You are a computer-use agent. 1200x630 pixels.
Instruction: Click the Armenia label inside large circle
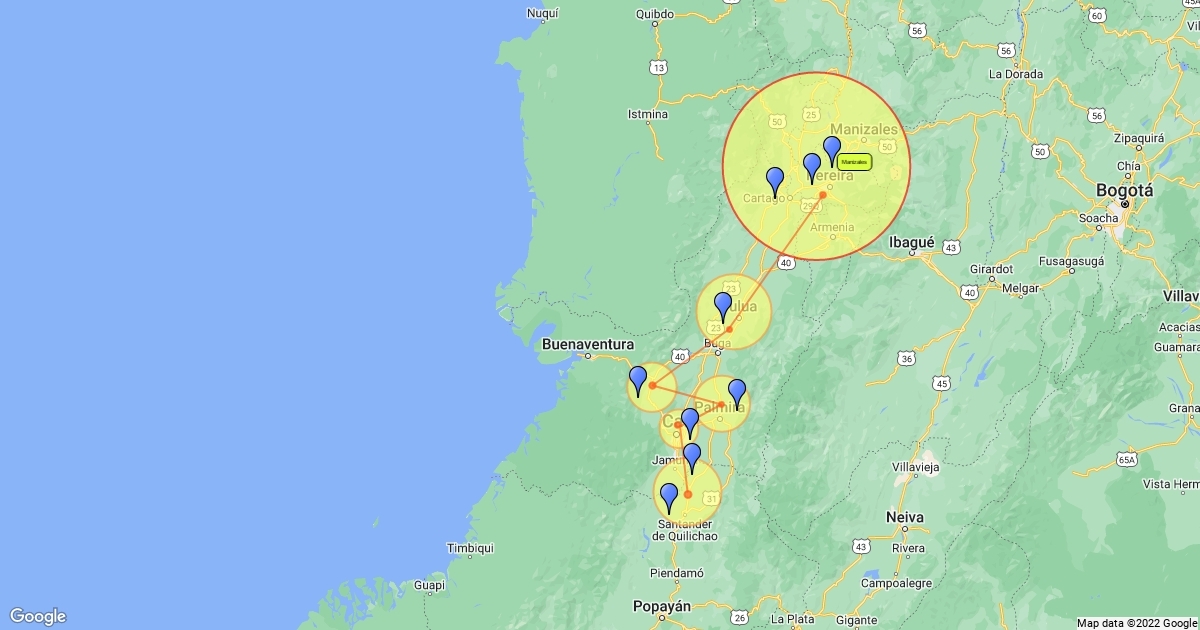click(x=832, y=227)
